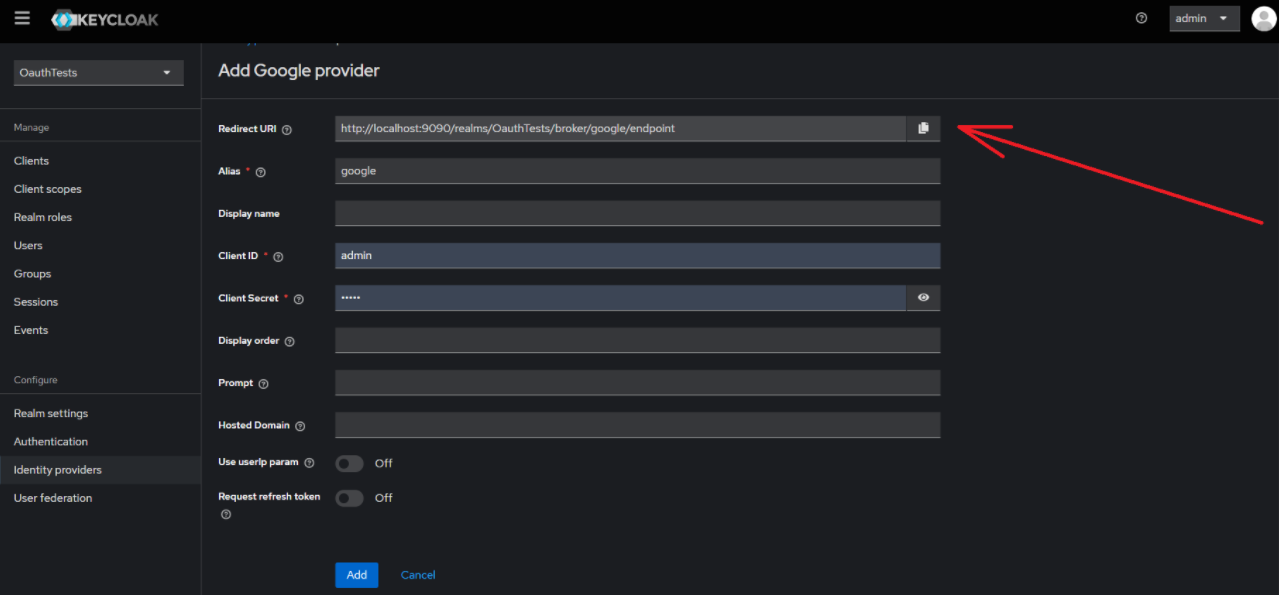Enable the Request refresh token switch
Screen dimensions: 1279x595
[x=349, y=498]
